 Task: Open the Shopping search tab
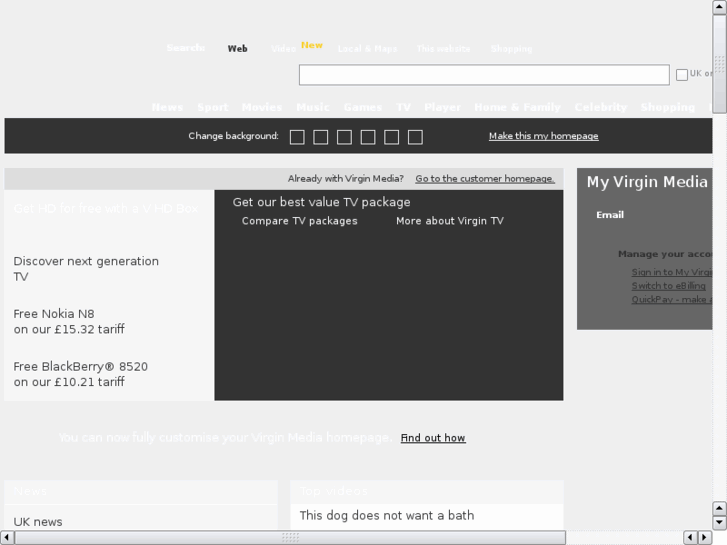tap(511, 49)
